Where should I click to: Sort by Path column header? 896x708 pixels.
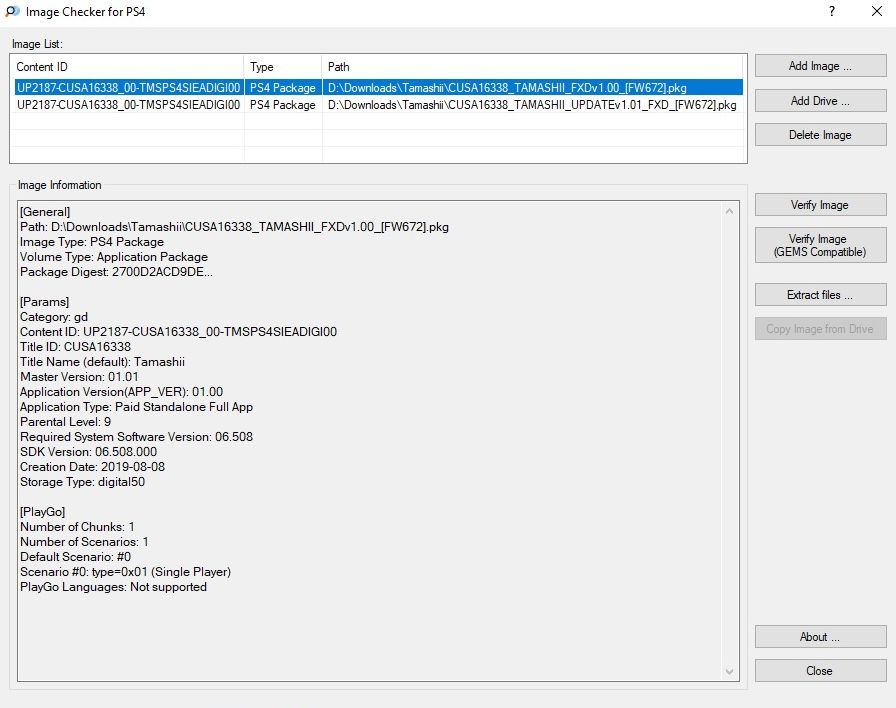click(x=533, y=67)
